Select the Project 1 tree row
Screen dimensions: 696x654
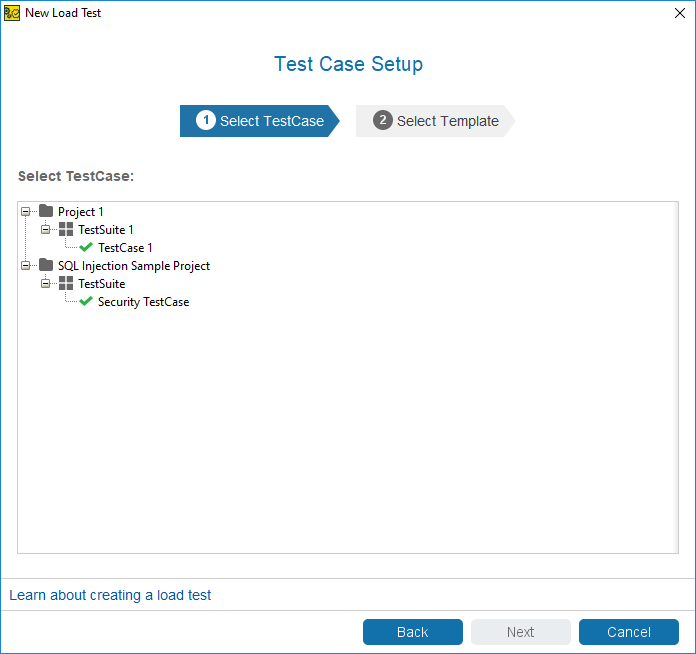80,212
